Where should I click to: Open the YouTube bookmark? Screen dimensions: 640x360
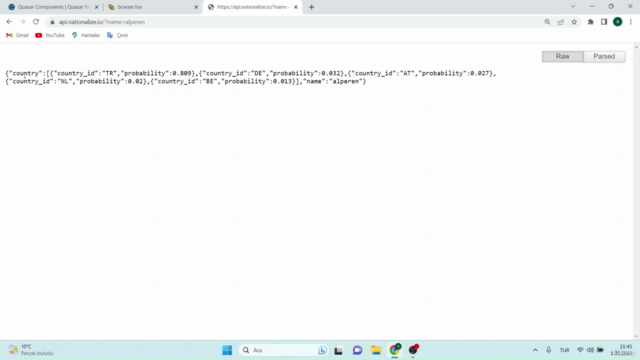pyautogui.click(x=50, y=36)
